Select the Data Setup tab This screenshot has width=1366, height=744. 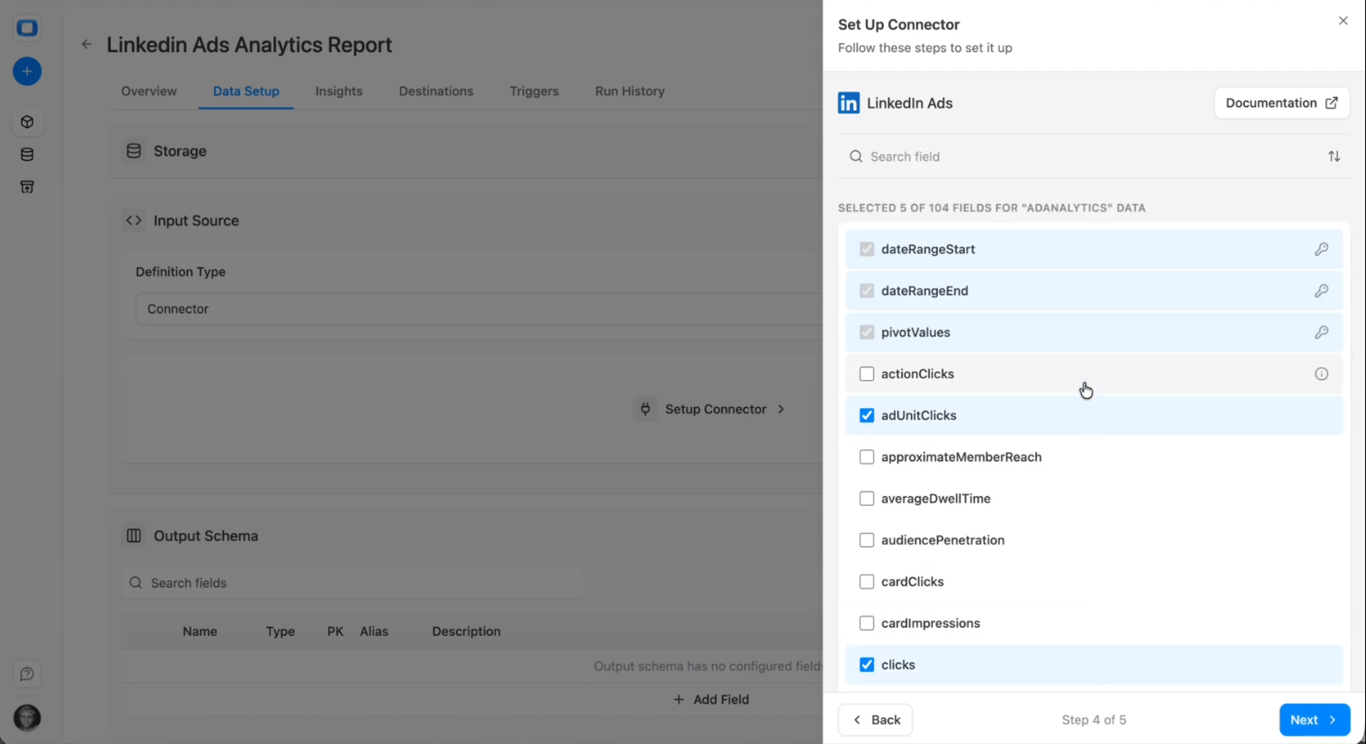coord(246,91)
